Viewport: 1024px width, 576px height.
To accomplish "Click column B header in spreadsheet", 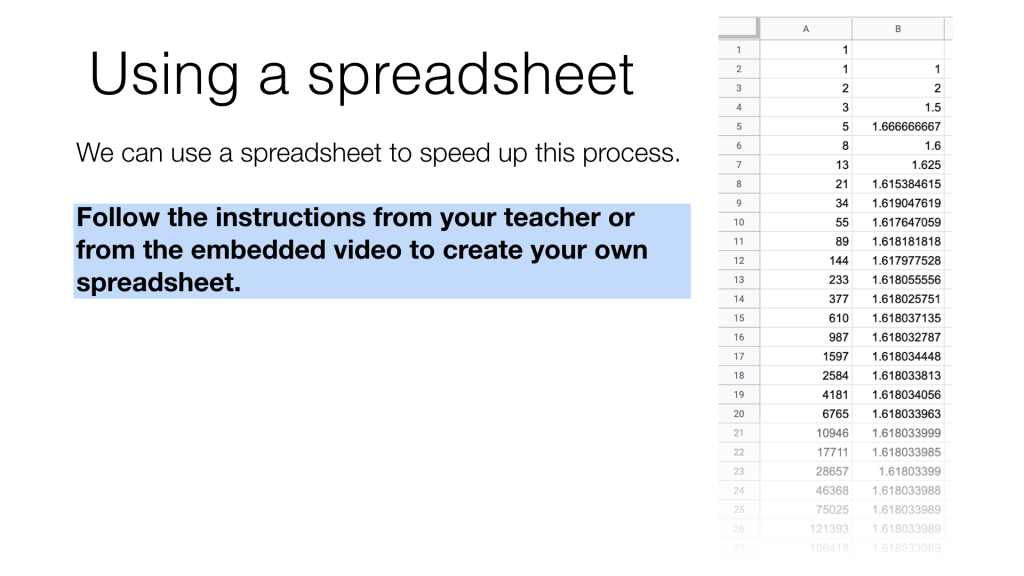I will 898,29.
